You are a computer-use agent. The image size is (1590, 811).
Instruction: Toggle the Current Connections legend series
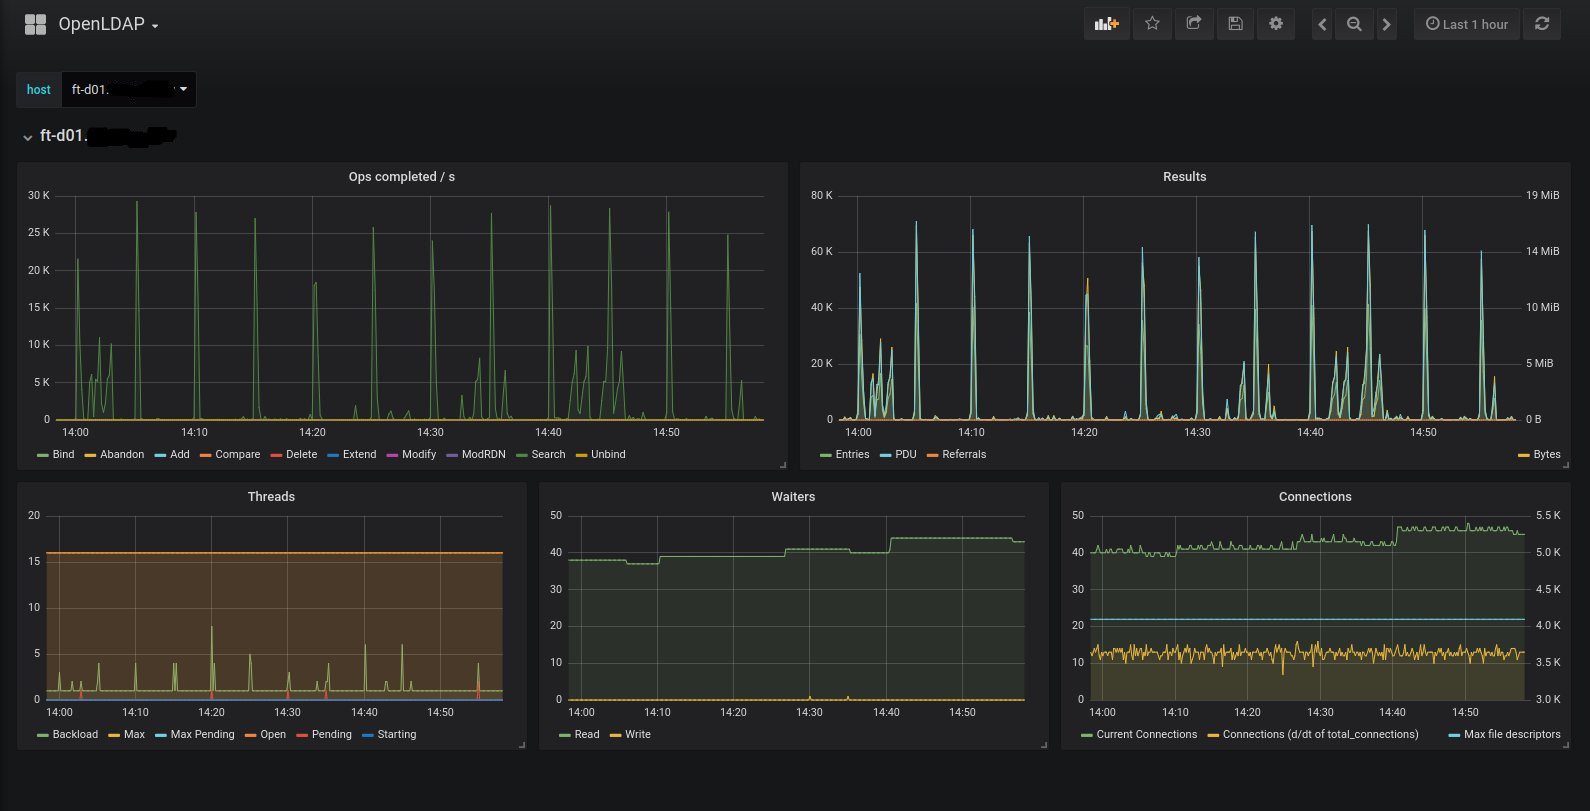tap(1146, 734)
